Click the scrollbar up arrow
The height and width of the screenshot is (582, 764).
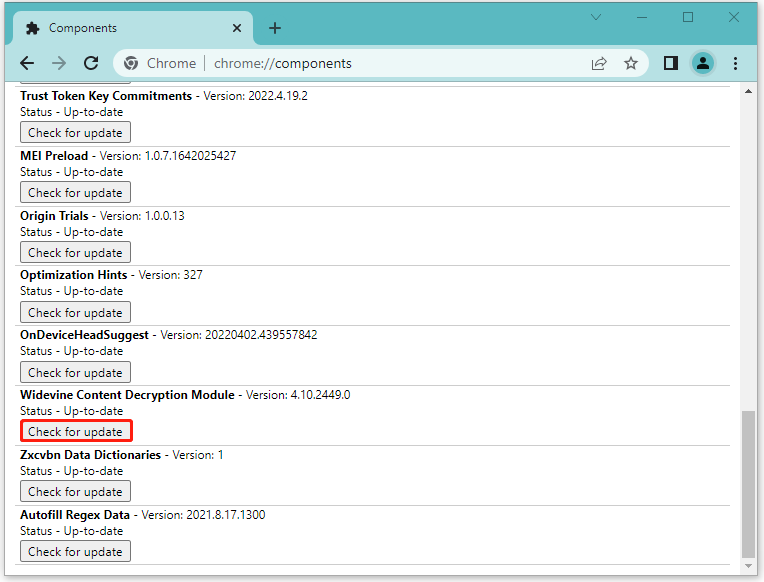click(x=748, y=91)
